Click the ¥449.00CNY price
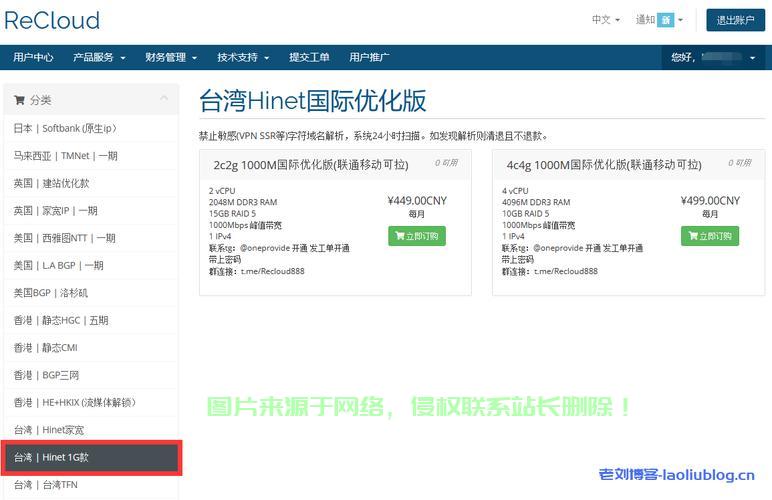772x500 pixels. 417,201
